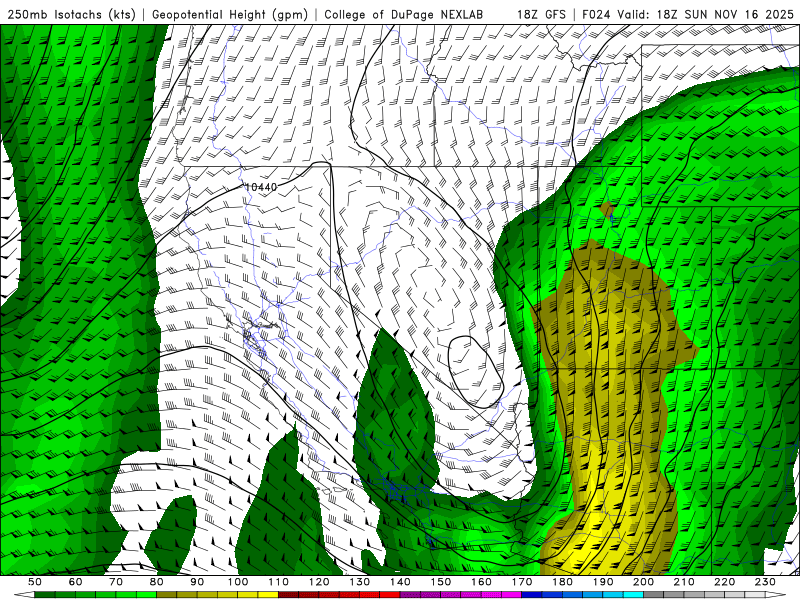Click the 210 value on the legend scale

(684, 582)
